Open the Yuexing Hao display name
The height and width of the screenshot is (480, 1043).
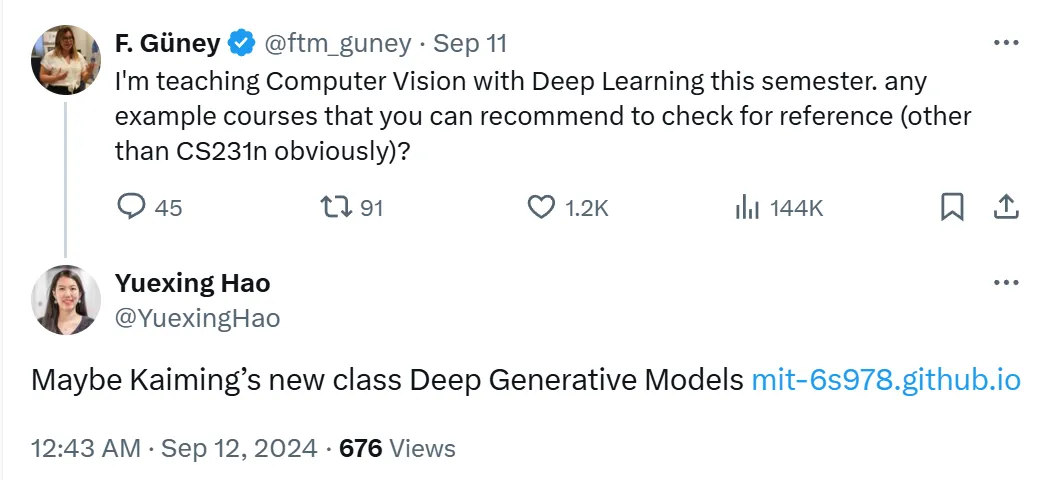tap(193, 283)
